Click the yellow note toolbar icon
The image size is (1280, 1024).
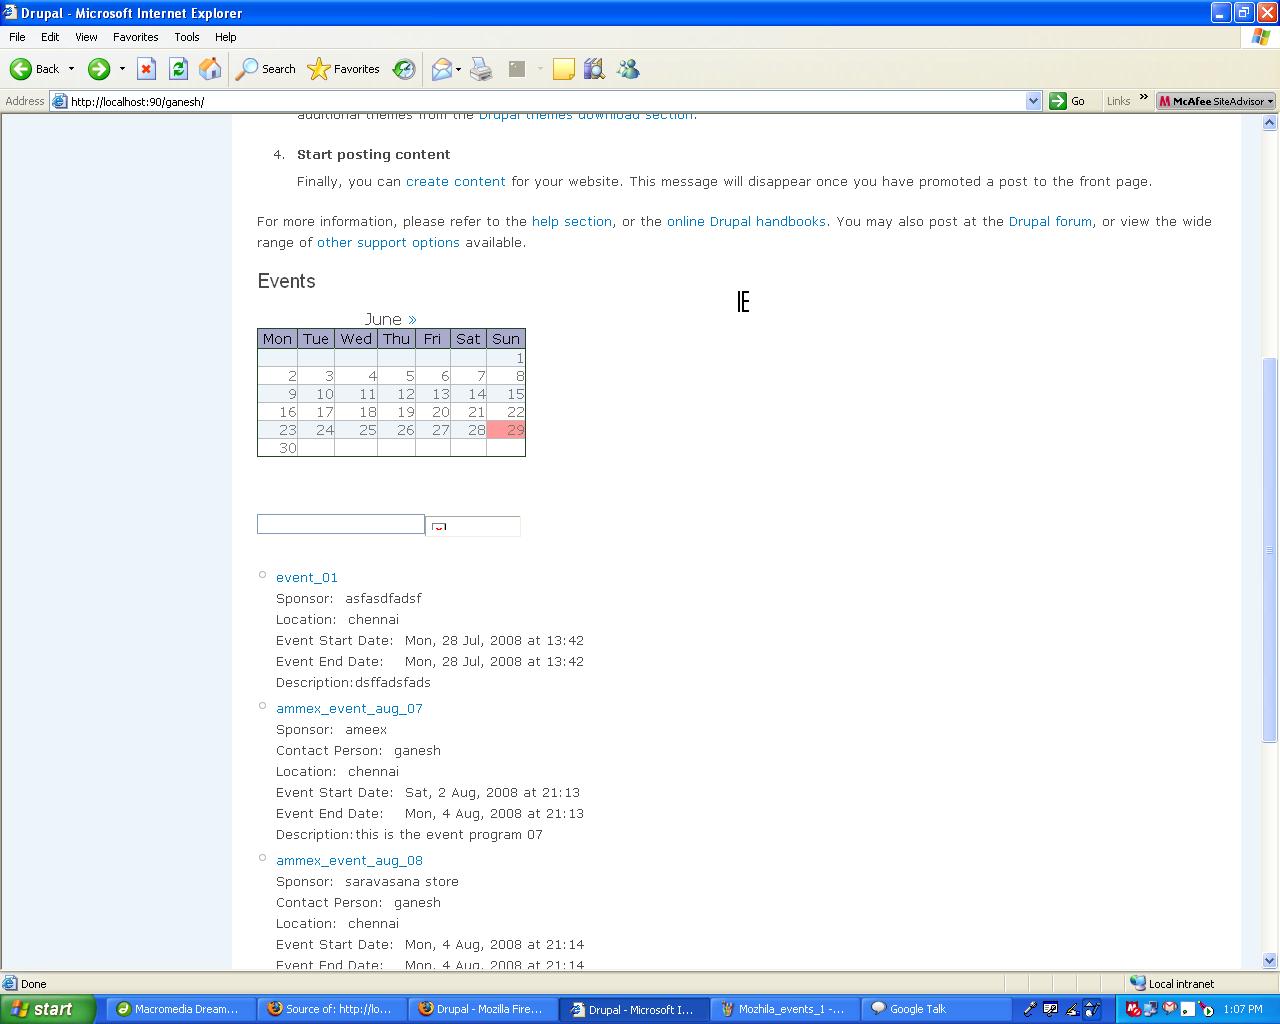564,69
